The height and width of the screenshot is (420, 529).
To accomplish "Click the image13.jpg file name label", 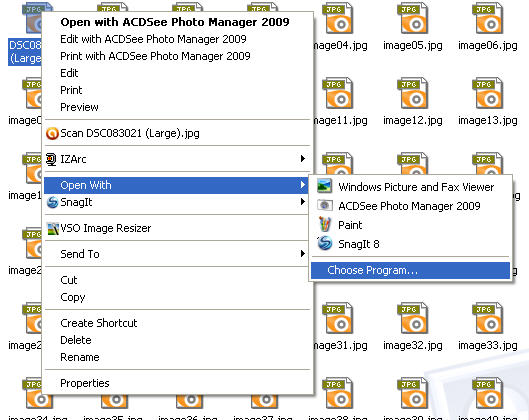I will (x=488, y=120).
